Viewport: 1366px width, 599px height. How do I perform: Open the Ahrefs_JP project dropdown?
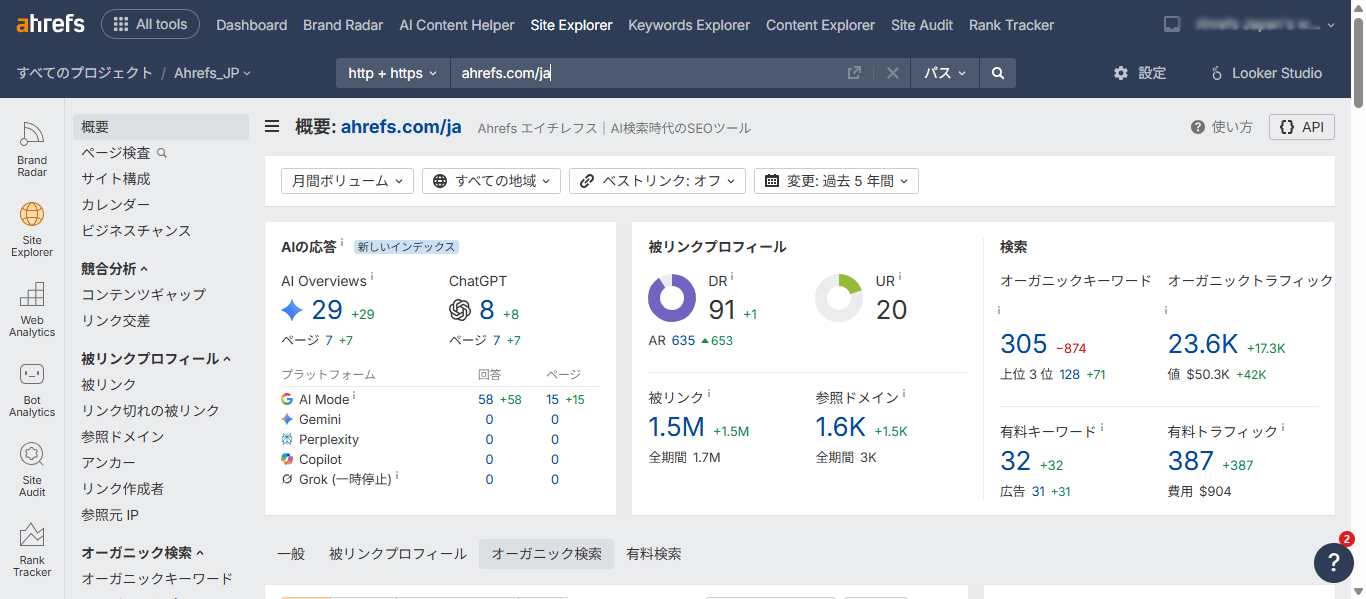point(213,73)
